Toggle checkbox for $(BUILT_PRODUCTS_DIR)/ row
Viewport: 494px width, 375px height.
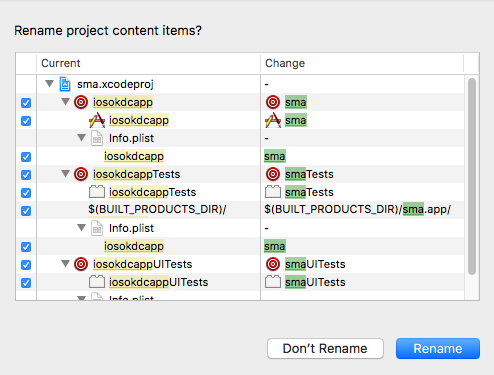click(26, 211)
